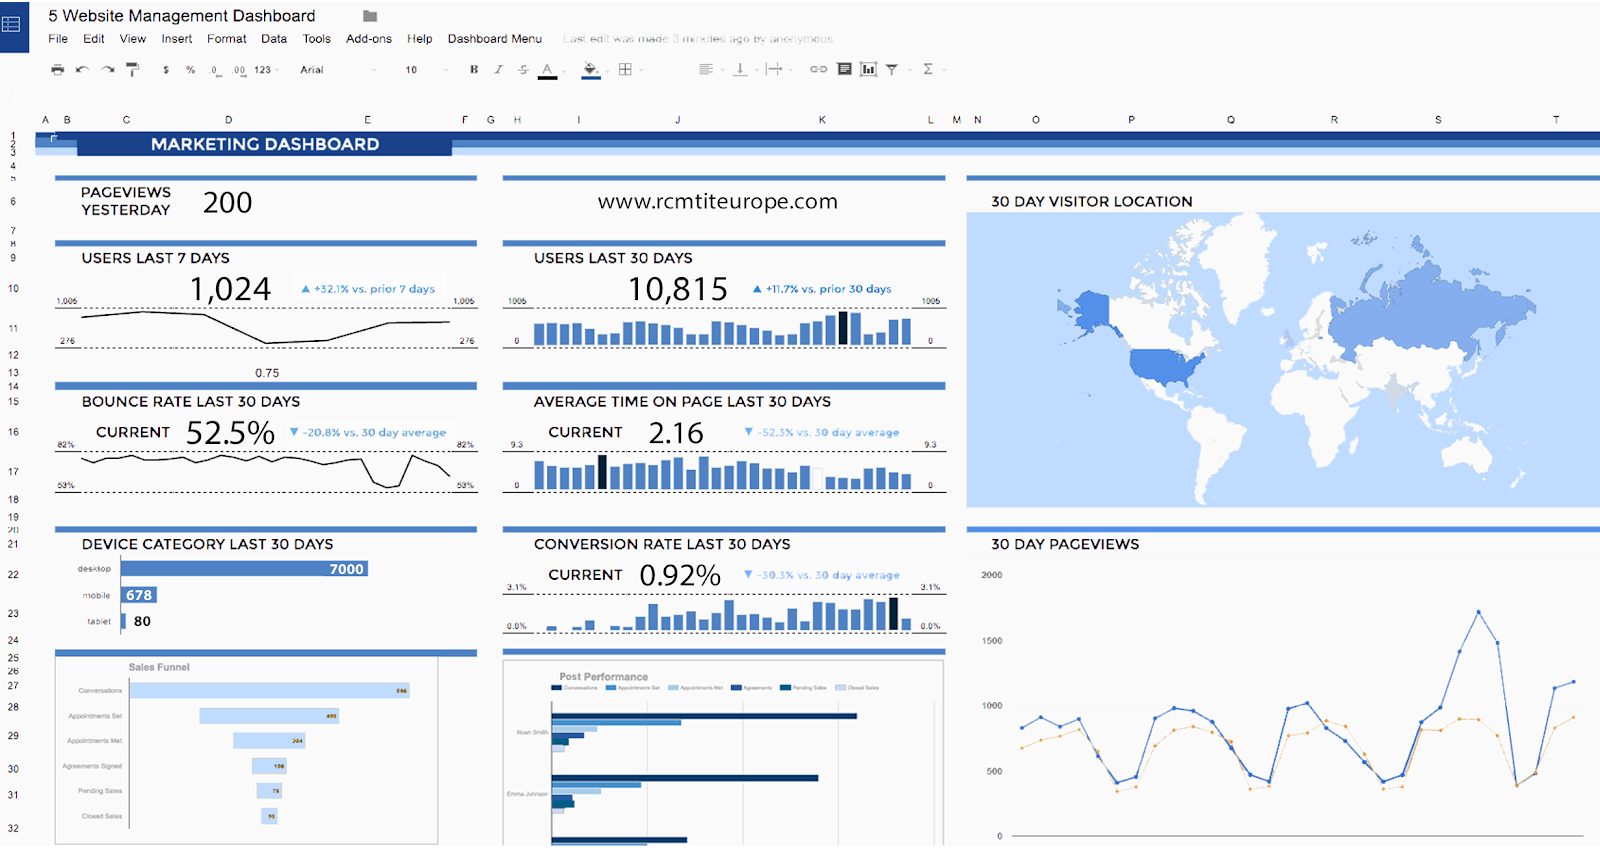
Task: Open the Format menu
Action: [227, 39]
